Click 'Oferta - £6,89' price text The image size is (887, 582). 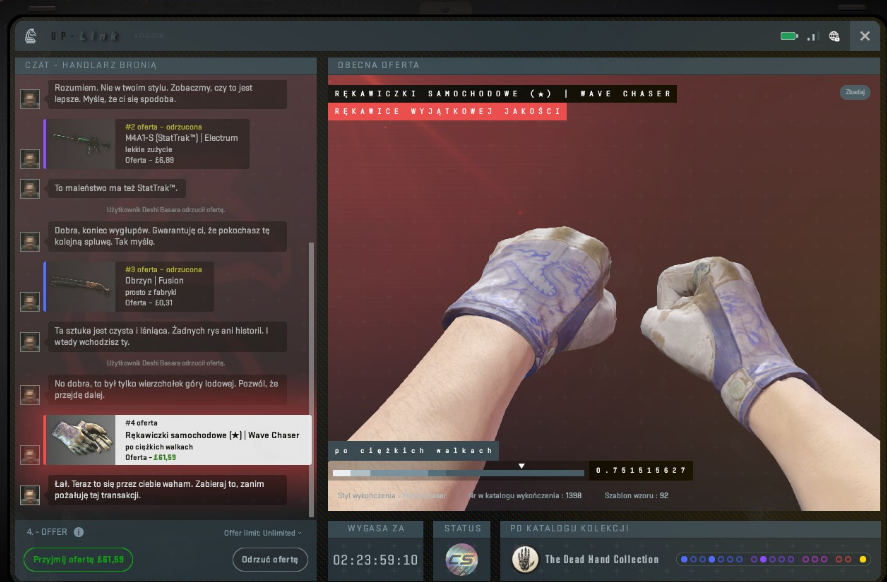tap(149, 161)
